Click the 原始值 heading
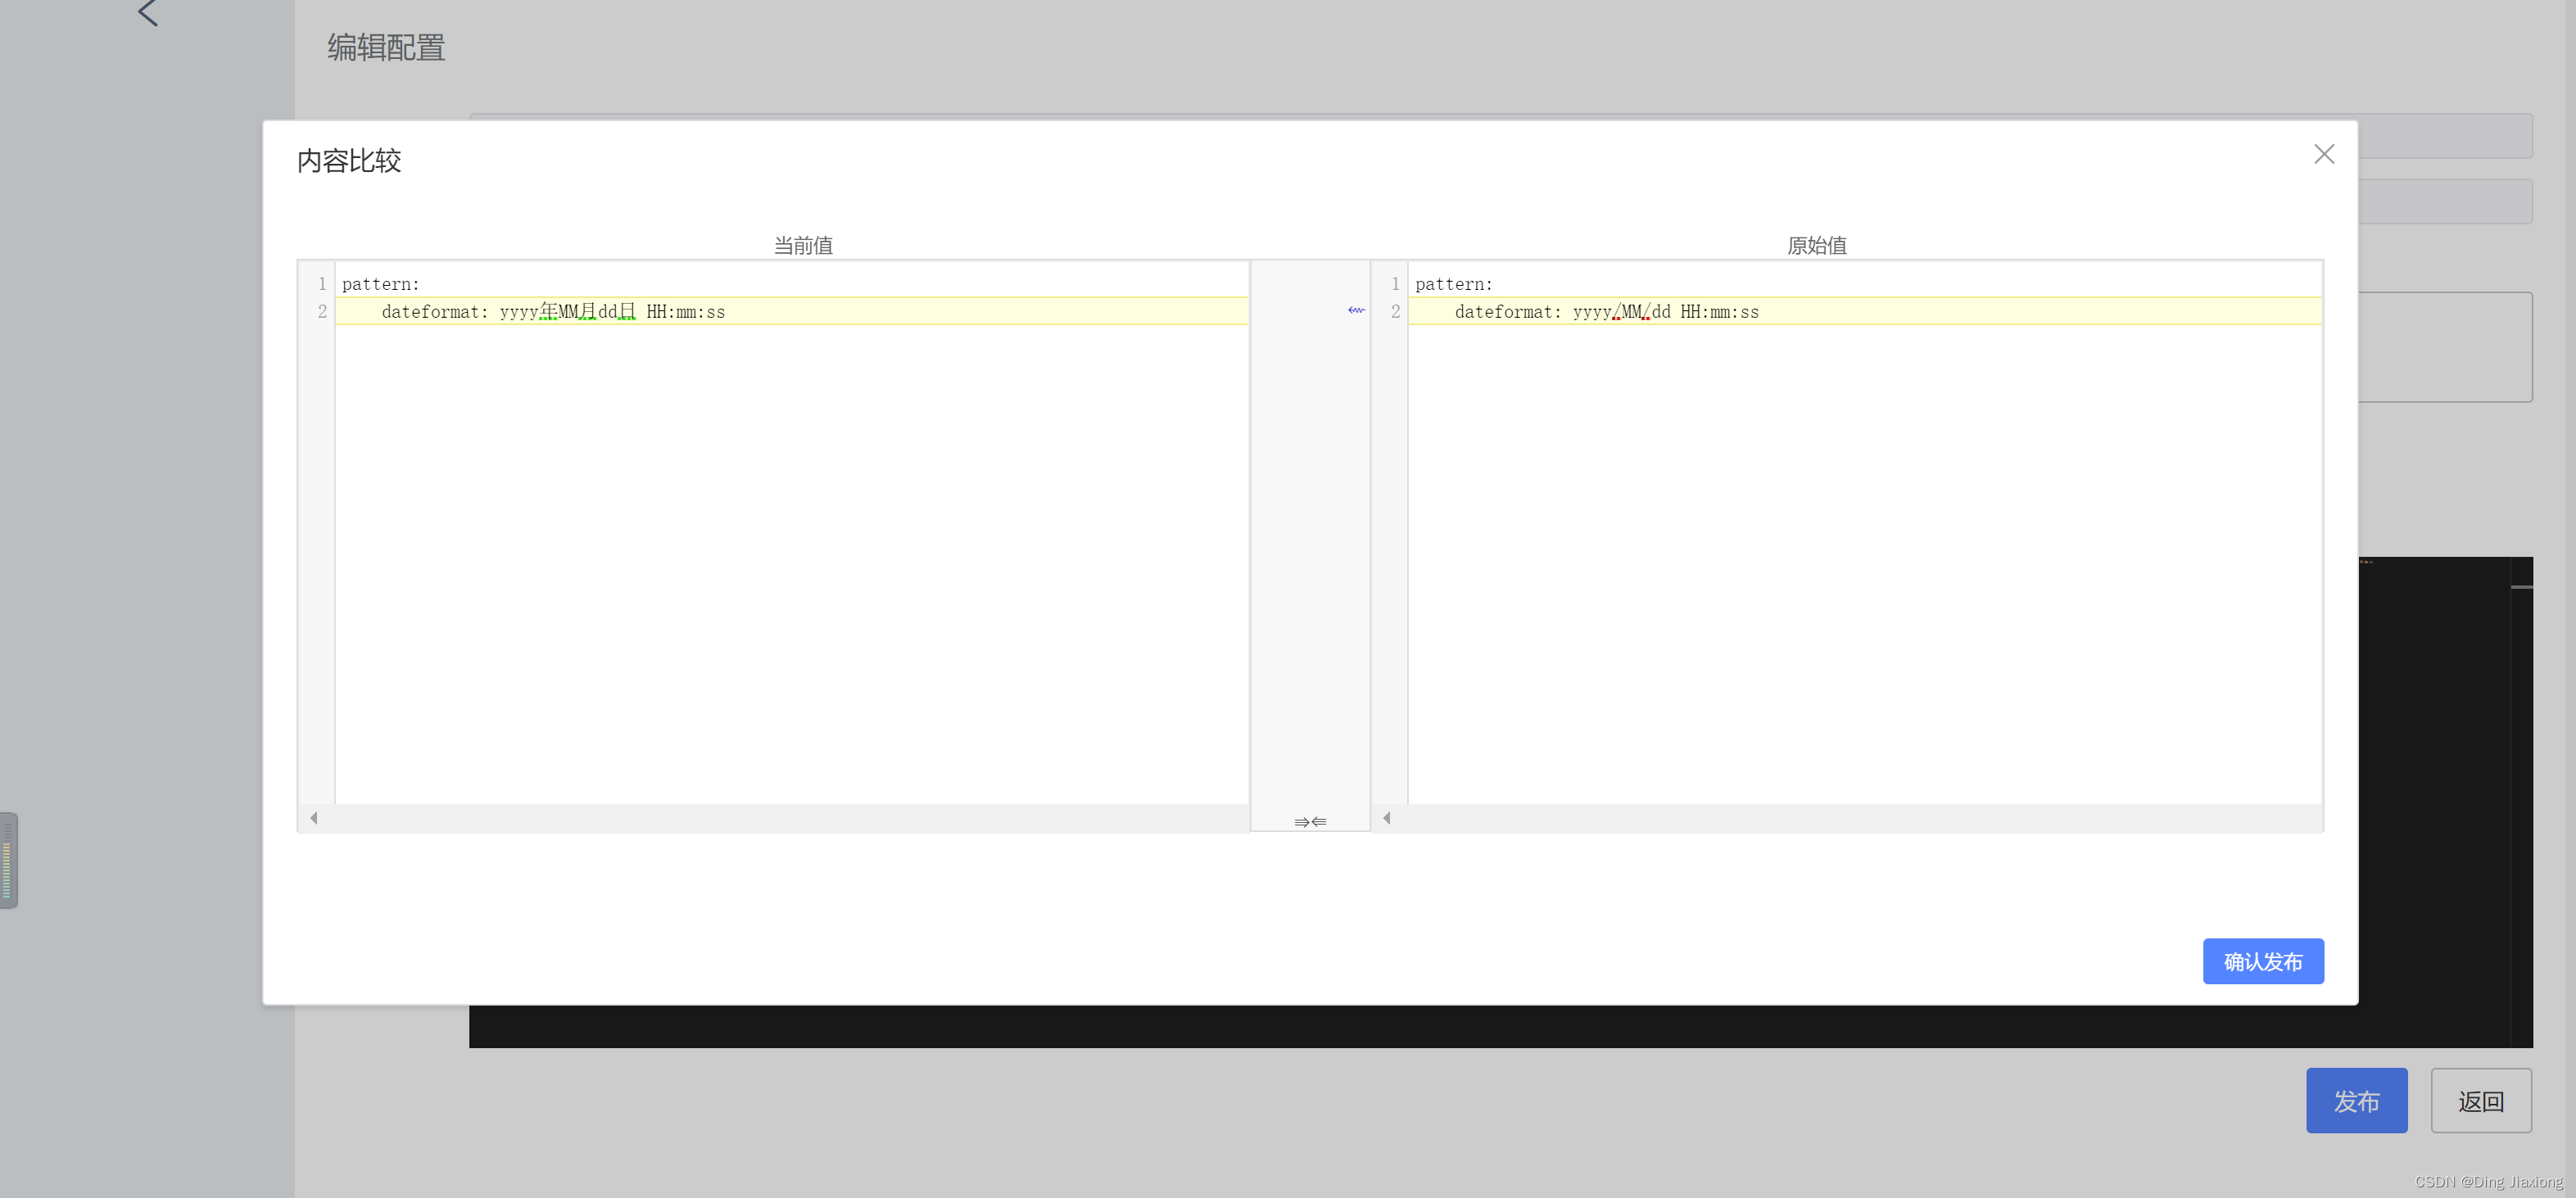Viewport: 2576px width, 1198px height. pyautogui.click(x=1816, y=245)
